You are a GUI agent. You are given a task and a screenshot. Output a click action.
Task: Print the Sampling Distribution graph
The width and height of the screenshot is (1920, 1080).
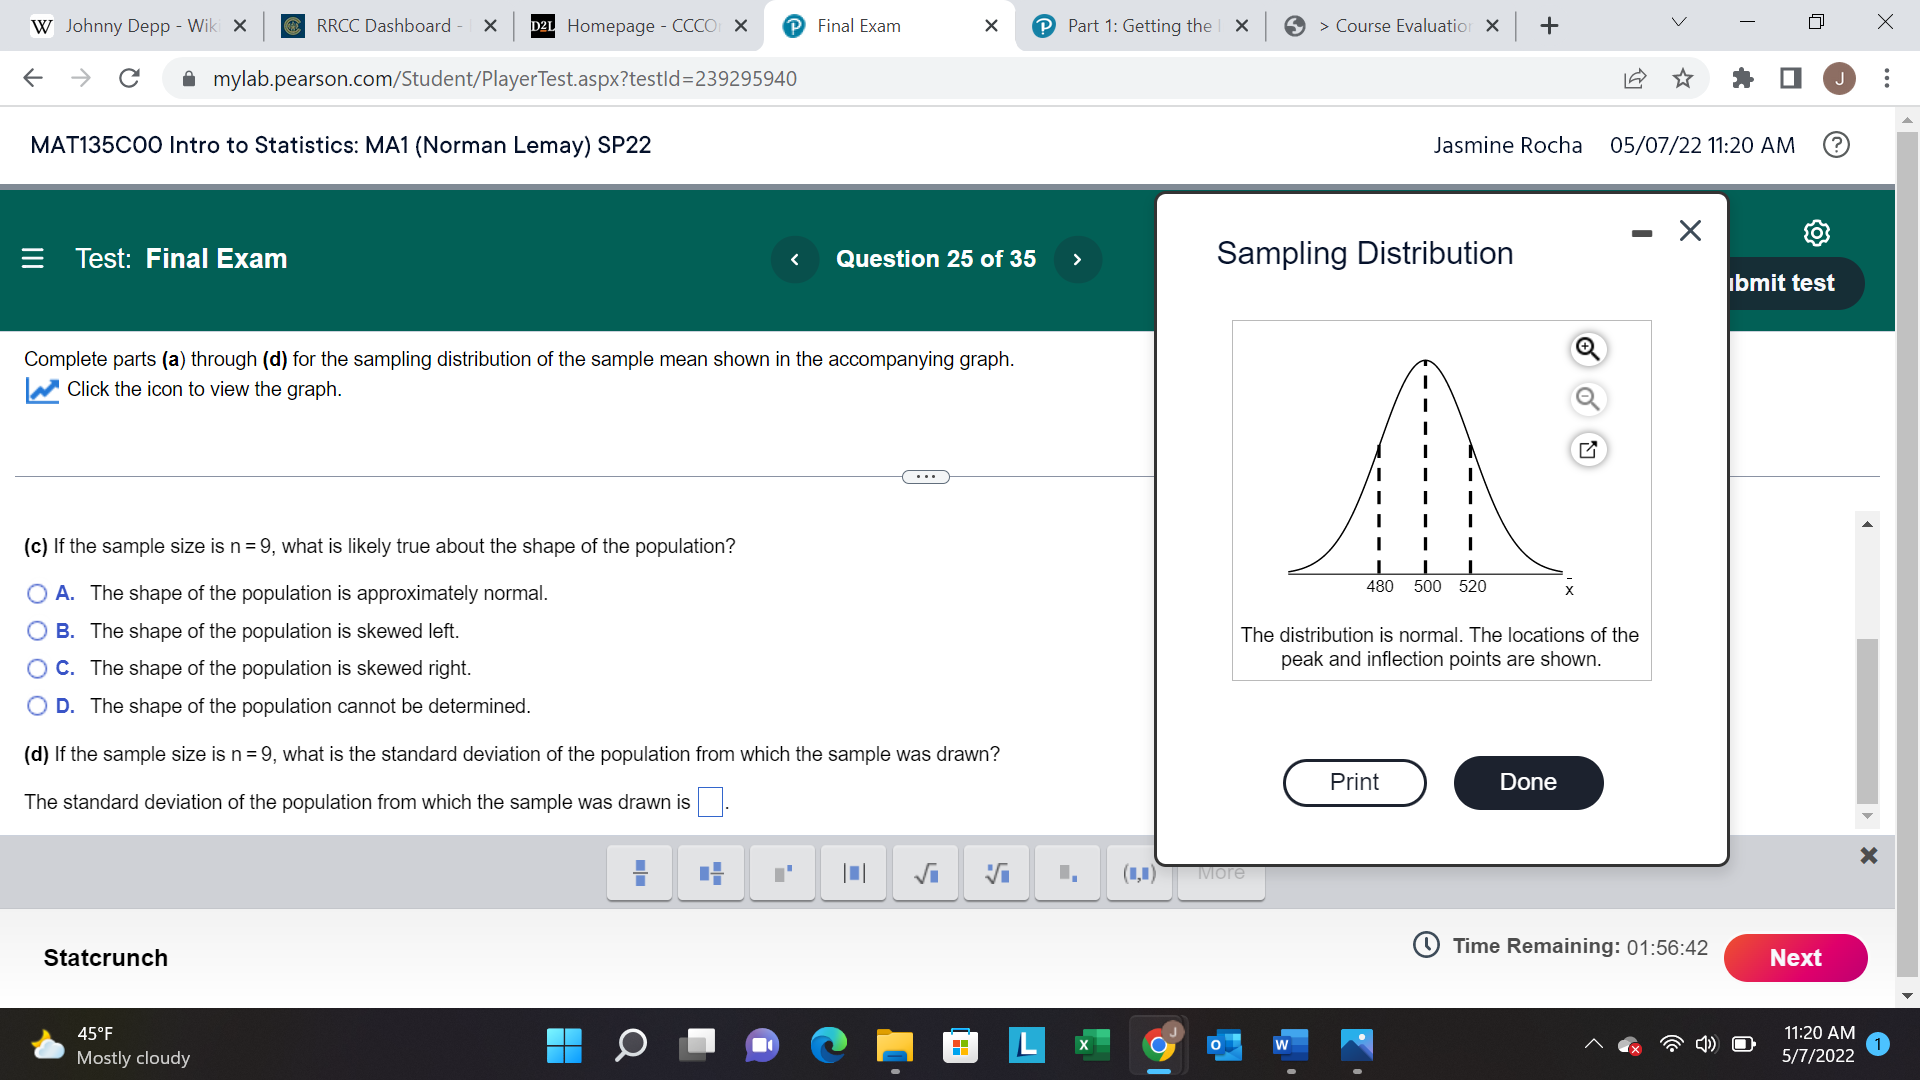pyautogui.click(x=1354, y=782)
